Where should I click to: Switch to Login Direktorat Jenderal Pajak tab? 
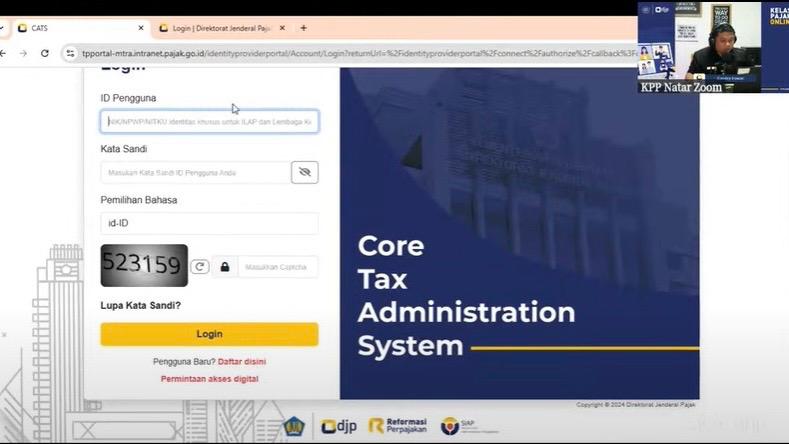click(x=220, y=28)
